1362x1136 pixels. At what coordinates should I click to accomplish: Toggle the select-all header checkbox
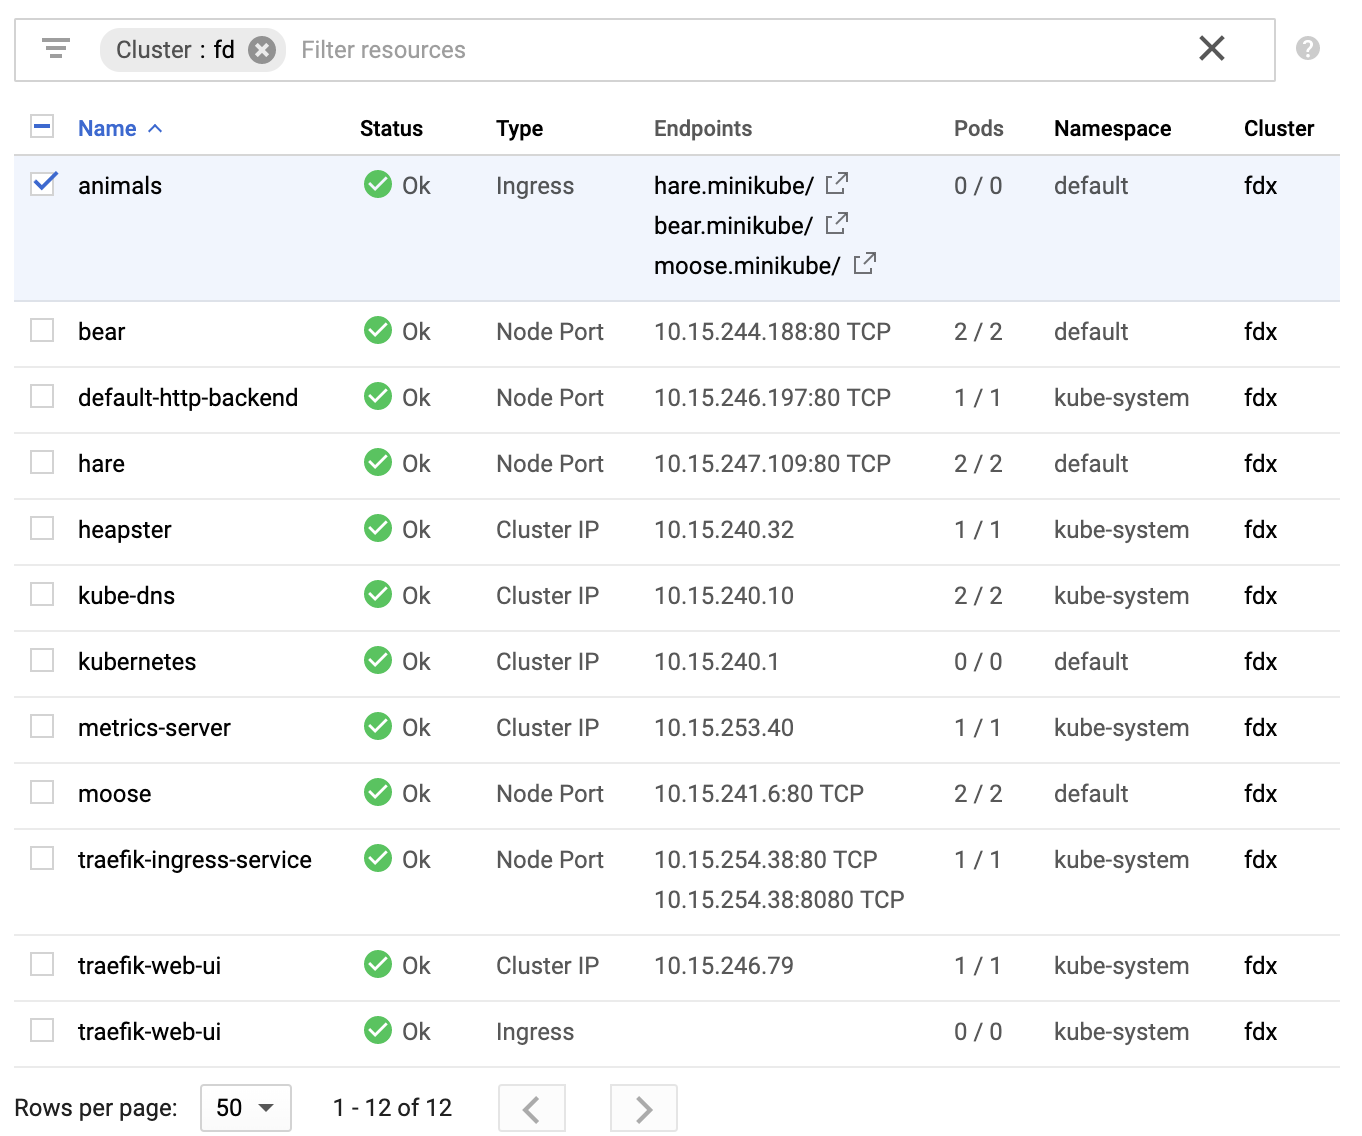(x=42, y=127)
